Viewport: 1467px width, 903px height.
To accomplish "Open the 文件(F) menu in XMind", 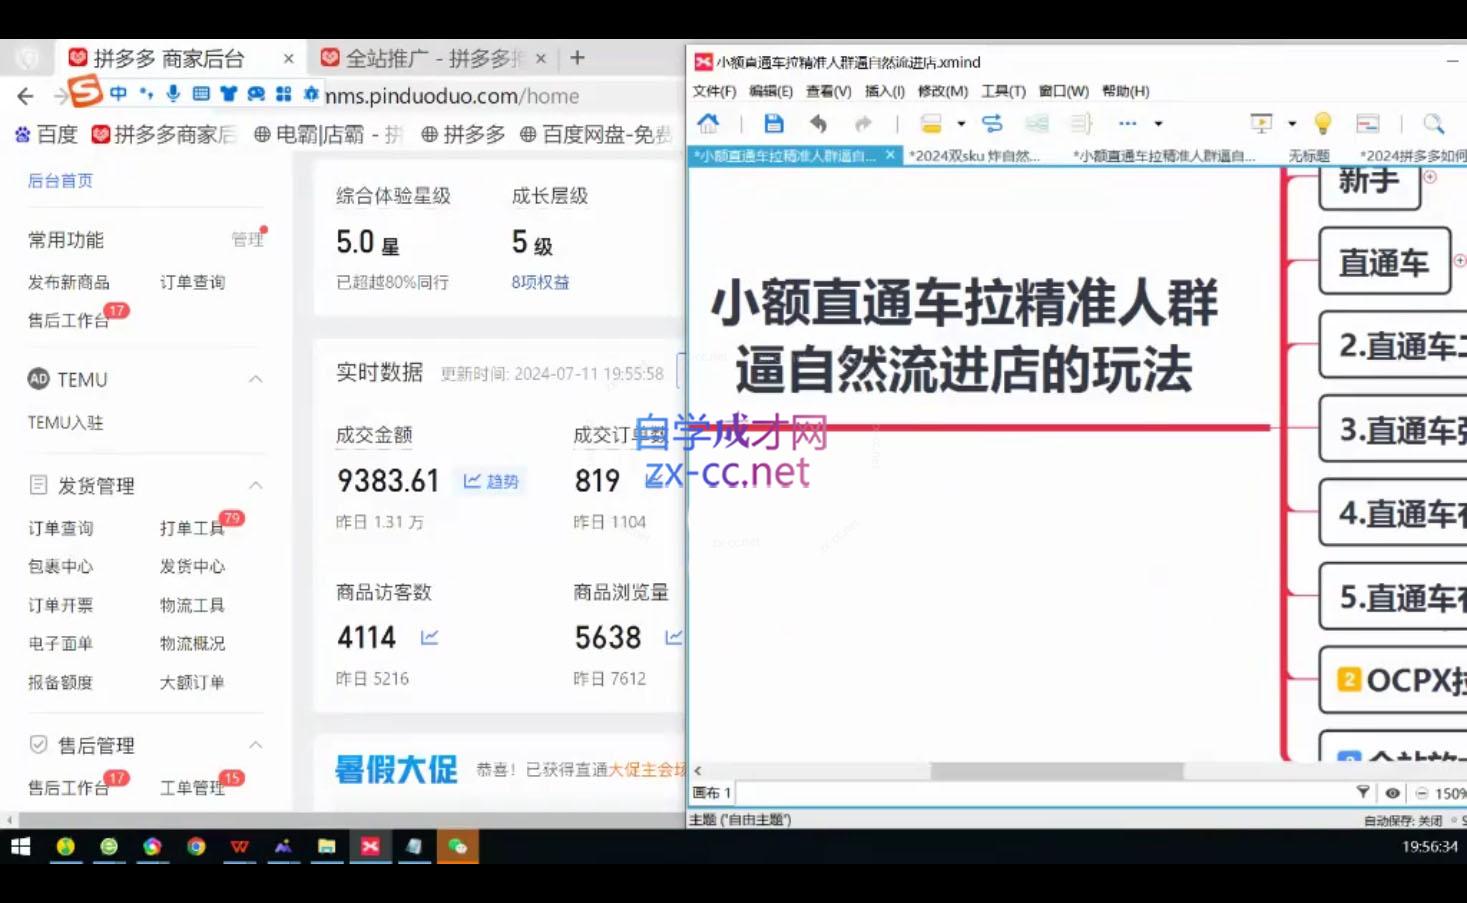I will (714, 91).
